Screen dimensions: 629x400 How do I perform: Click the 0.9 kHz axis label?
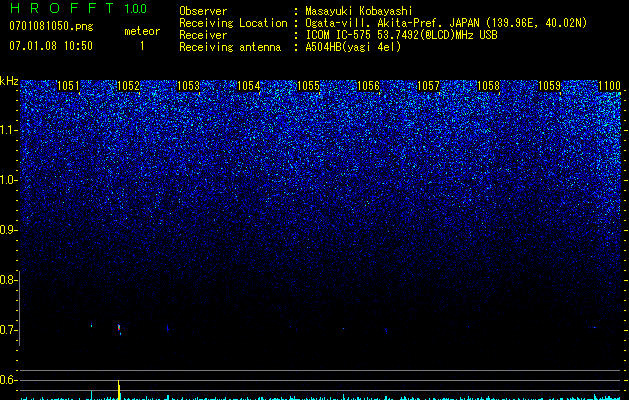(9, 230)
